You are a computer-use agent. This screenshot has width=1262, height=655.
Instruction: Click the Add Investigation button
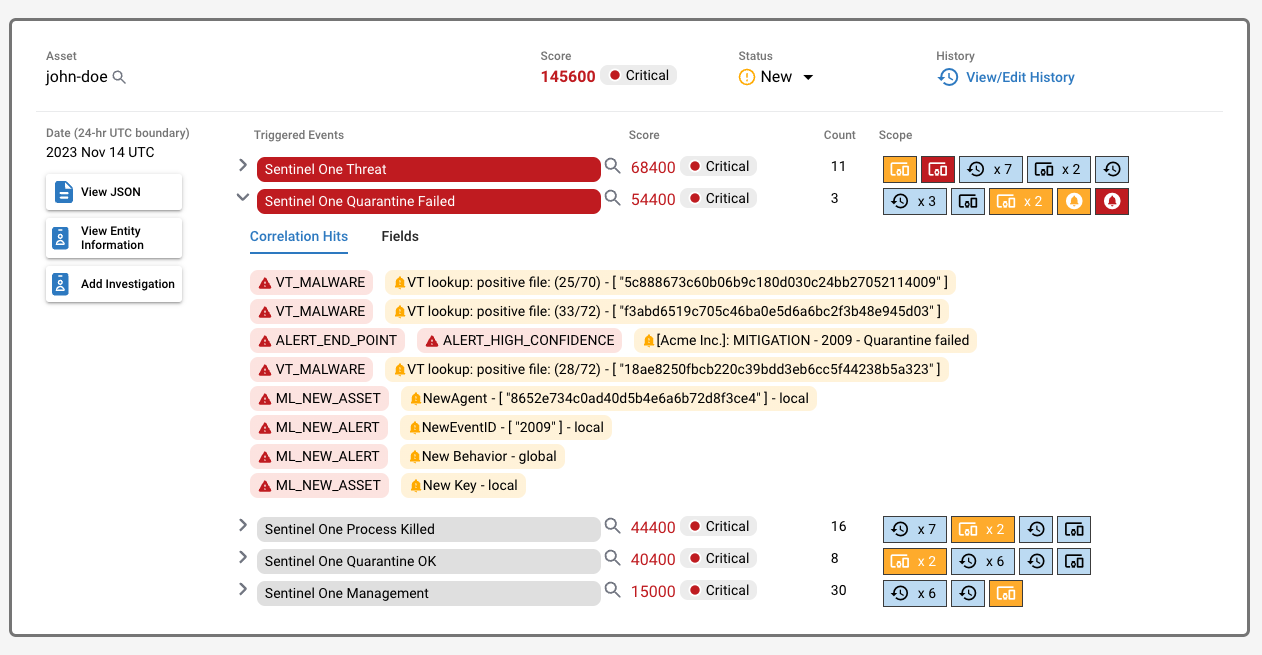click(x=114, y=284)
